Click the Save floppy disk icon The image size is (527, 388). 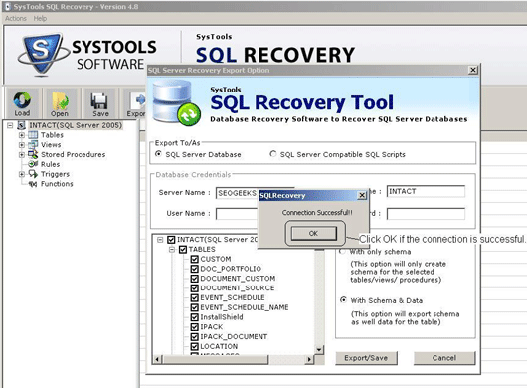click(99, 101)
